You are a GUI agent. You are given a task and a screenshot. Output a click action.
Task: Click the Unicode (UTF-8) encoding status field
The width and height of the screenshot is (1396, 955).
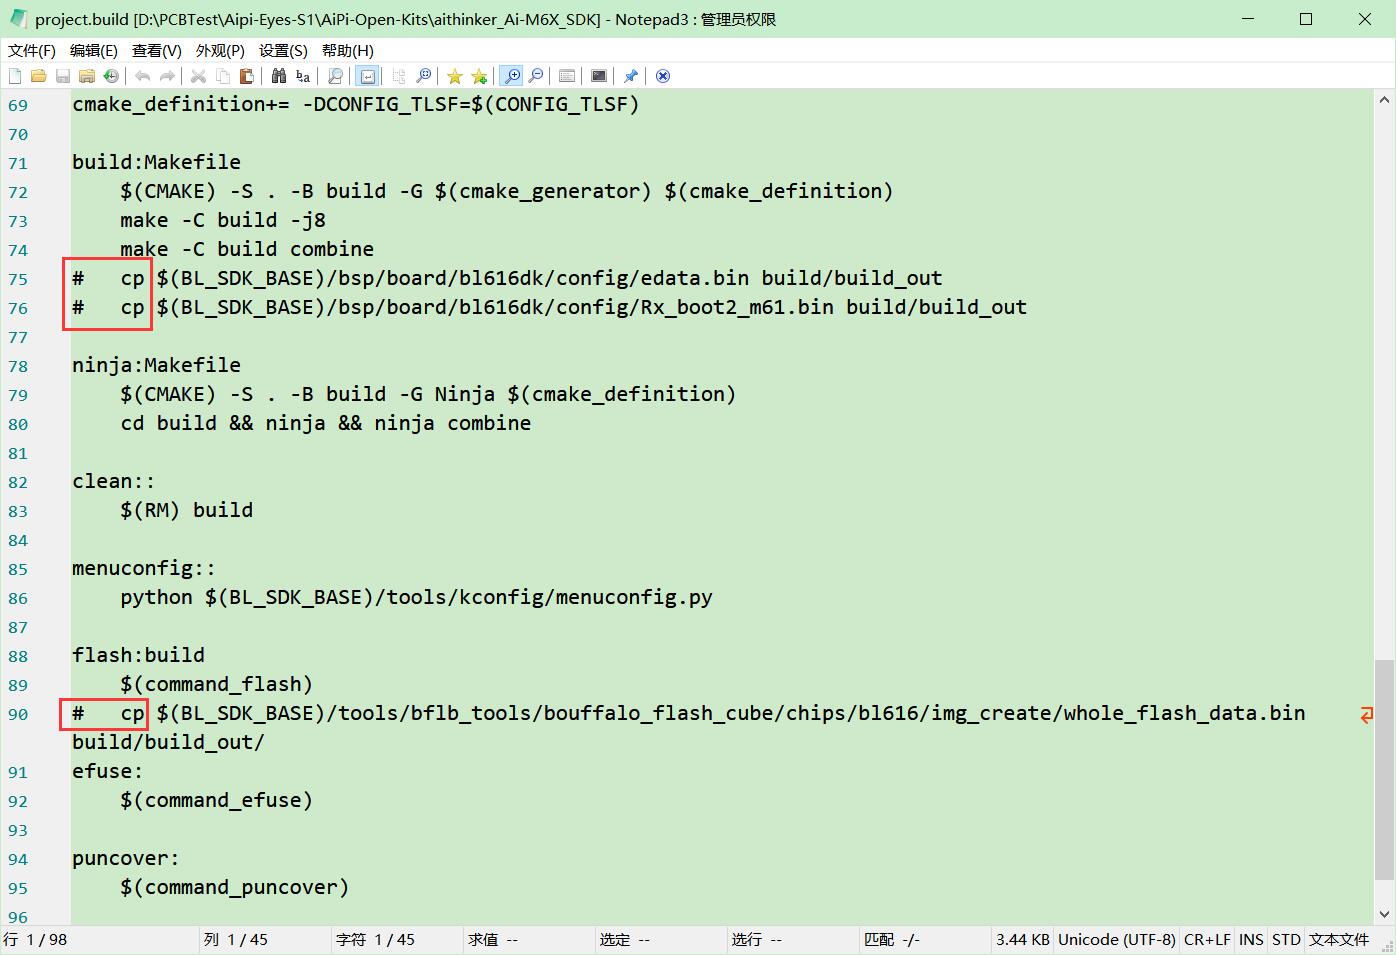[x=1117, y=940]
